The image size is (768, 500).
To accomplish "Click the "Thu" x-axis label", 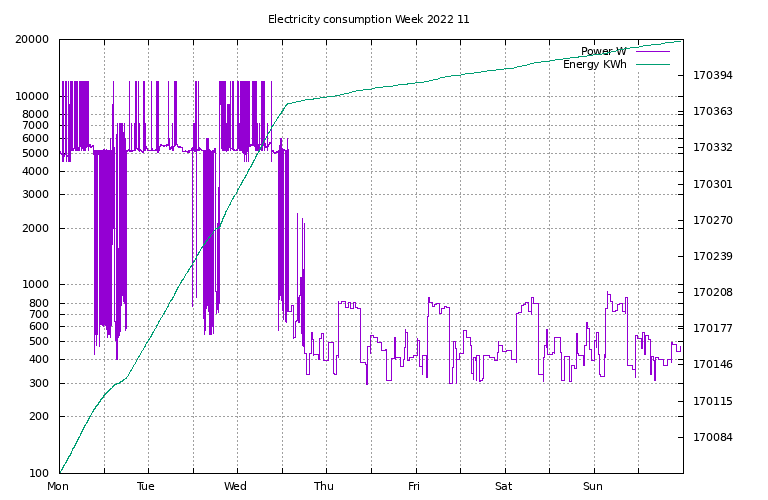I will coord(324,486).
